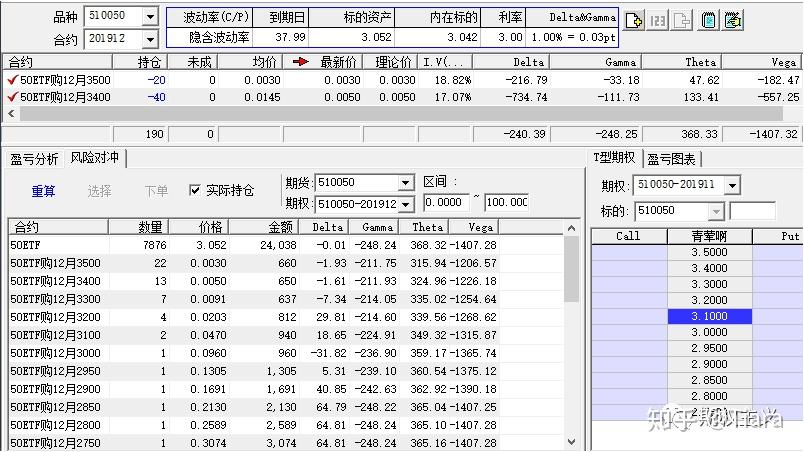The image size is (804, 452).
Task: Click up arrow of hedge table scrollbar
Action: click(572, 229)
